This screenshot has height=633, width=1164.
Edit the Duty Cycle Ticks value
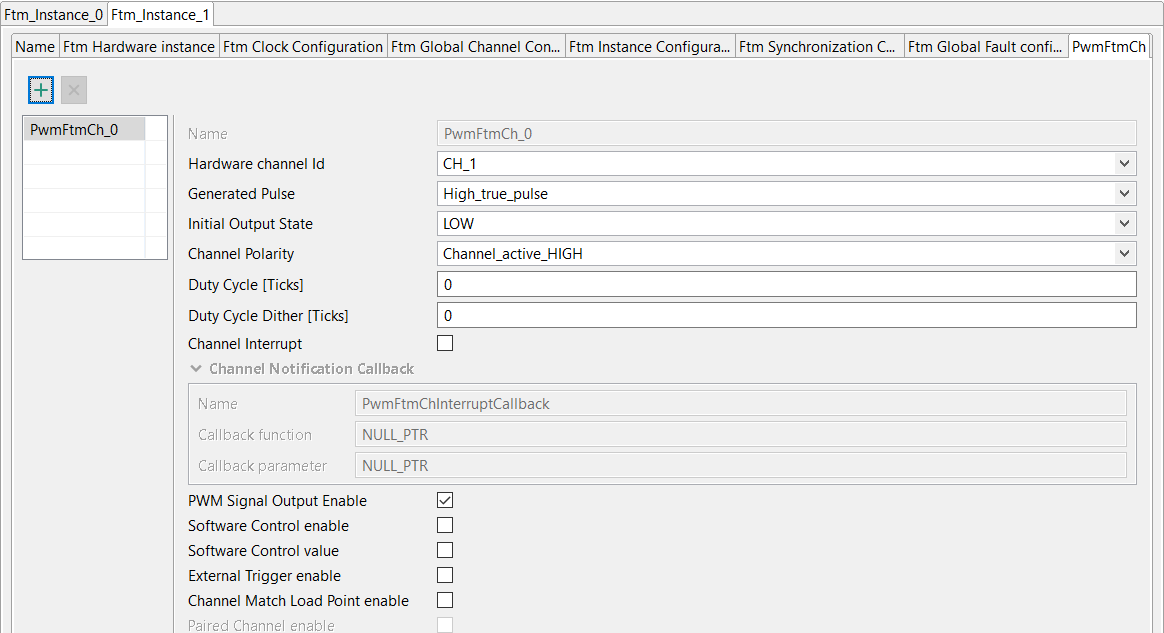coord(787,284)
